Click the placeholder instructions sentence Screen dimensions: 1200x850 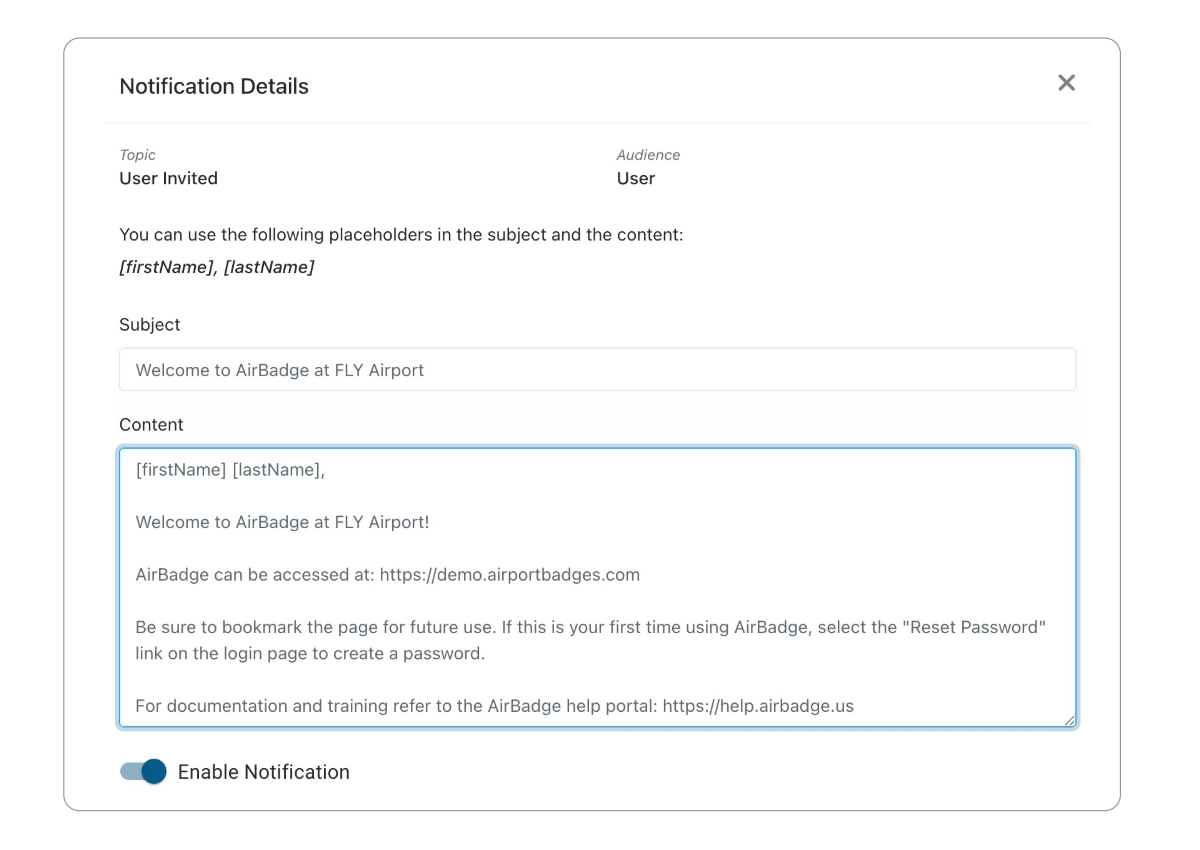pyautogui.click(x=401, y=235)
